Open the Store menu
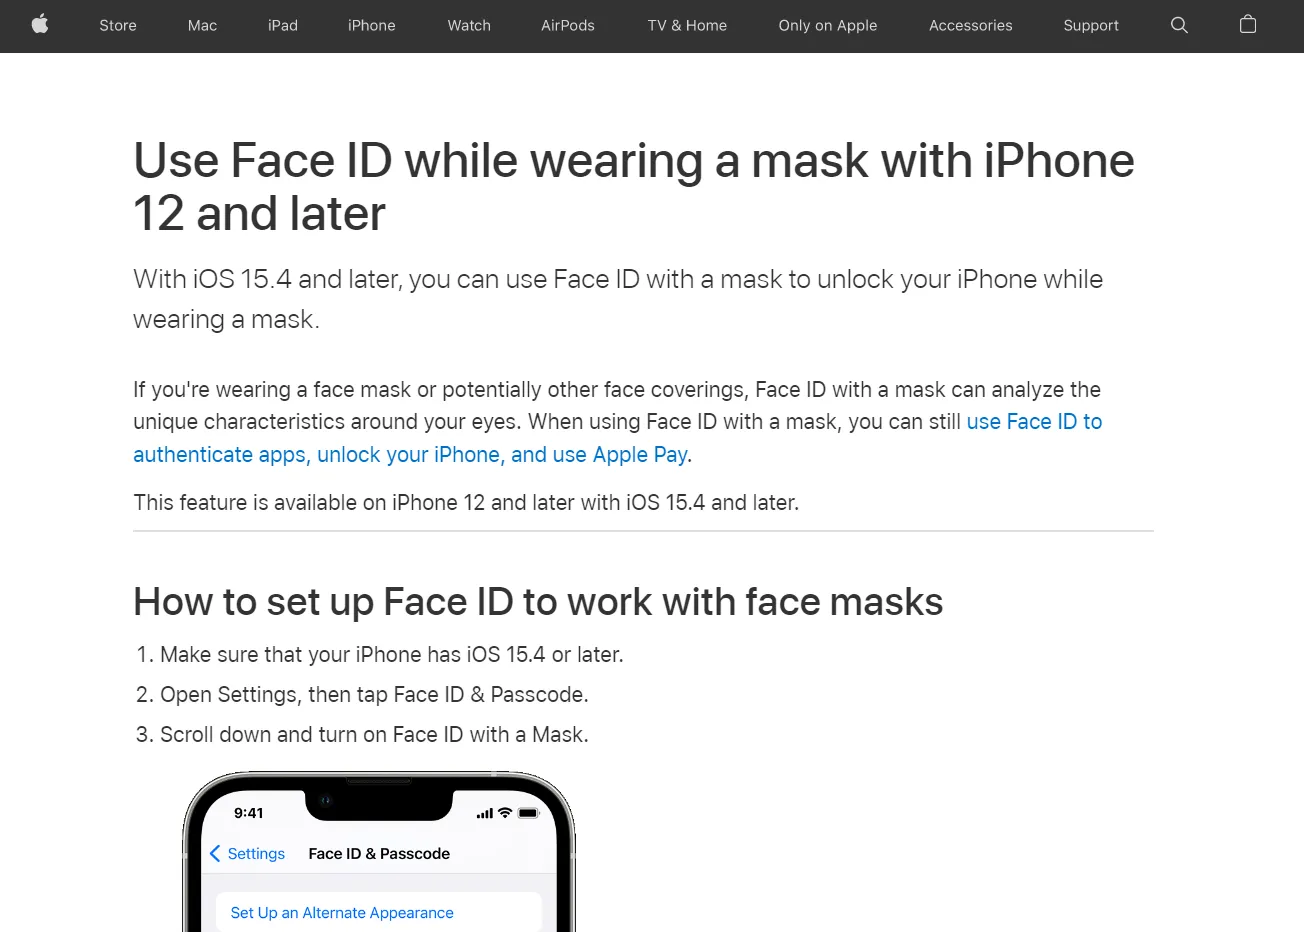Viewport: 1304px width, 932px height. click(x=118, y=25)
